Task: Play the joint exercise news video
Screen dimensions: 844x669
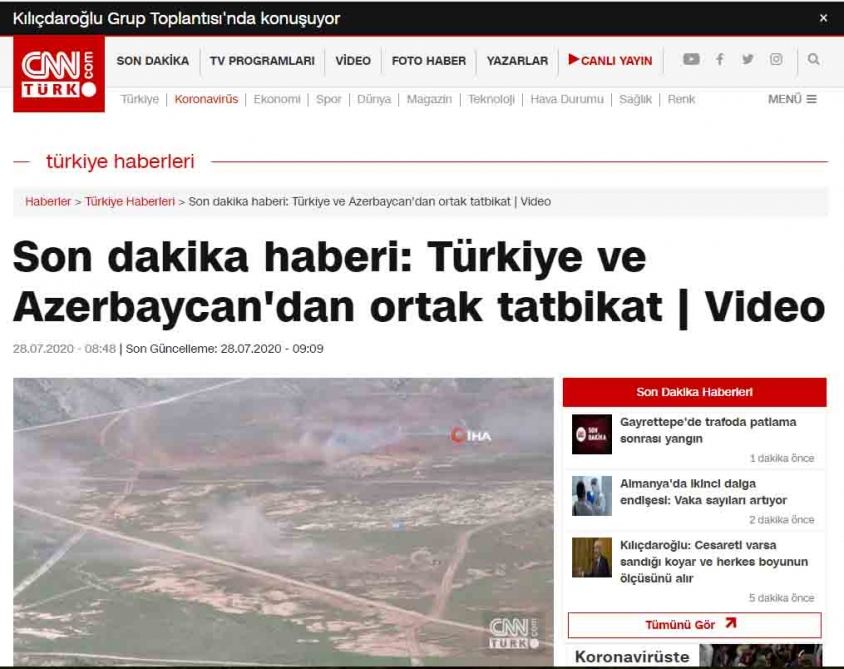Action: (283, 522)
